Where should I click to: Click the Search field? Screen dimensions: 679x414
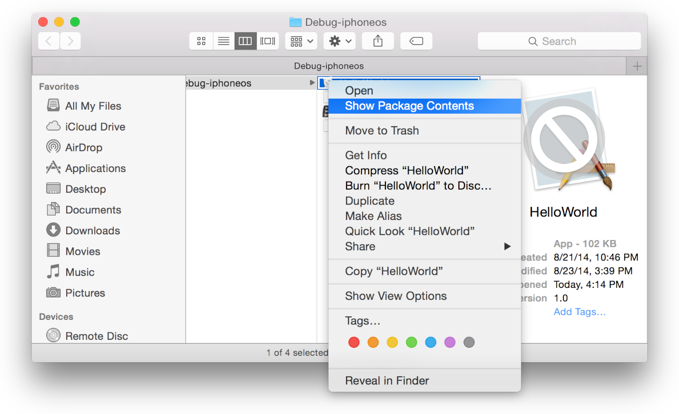click(x=559, y=41)
